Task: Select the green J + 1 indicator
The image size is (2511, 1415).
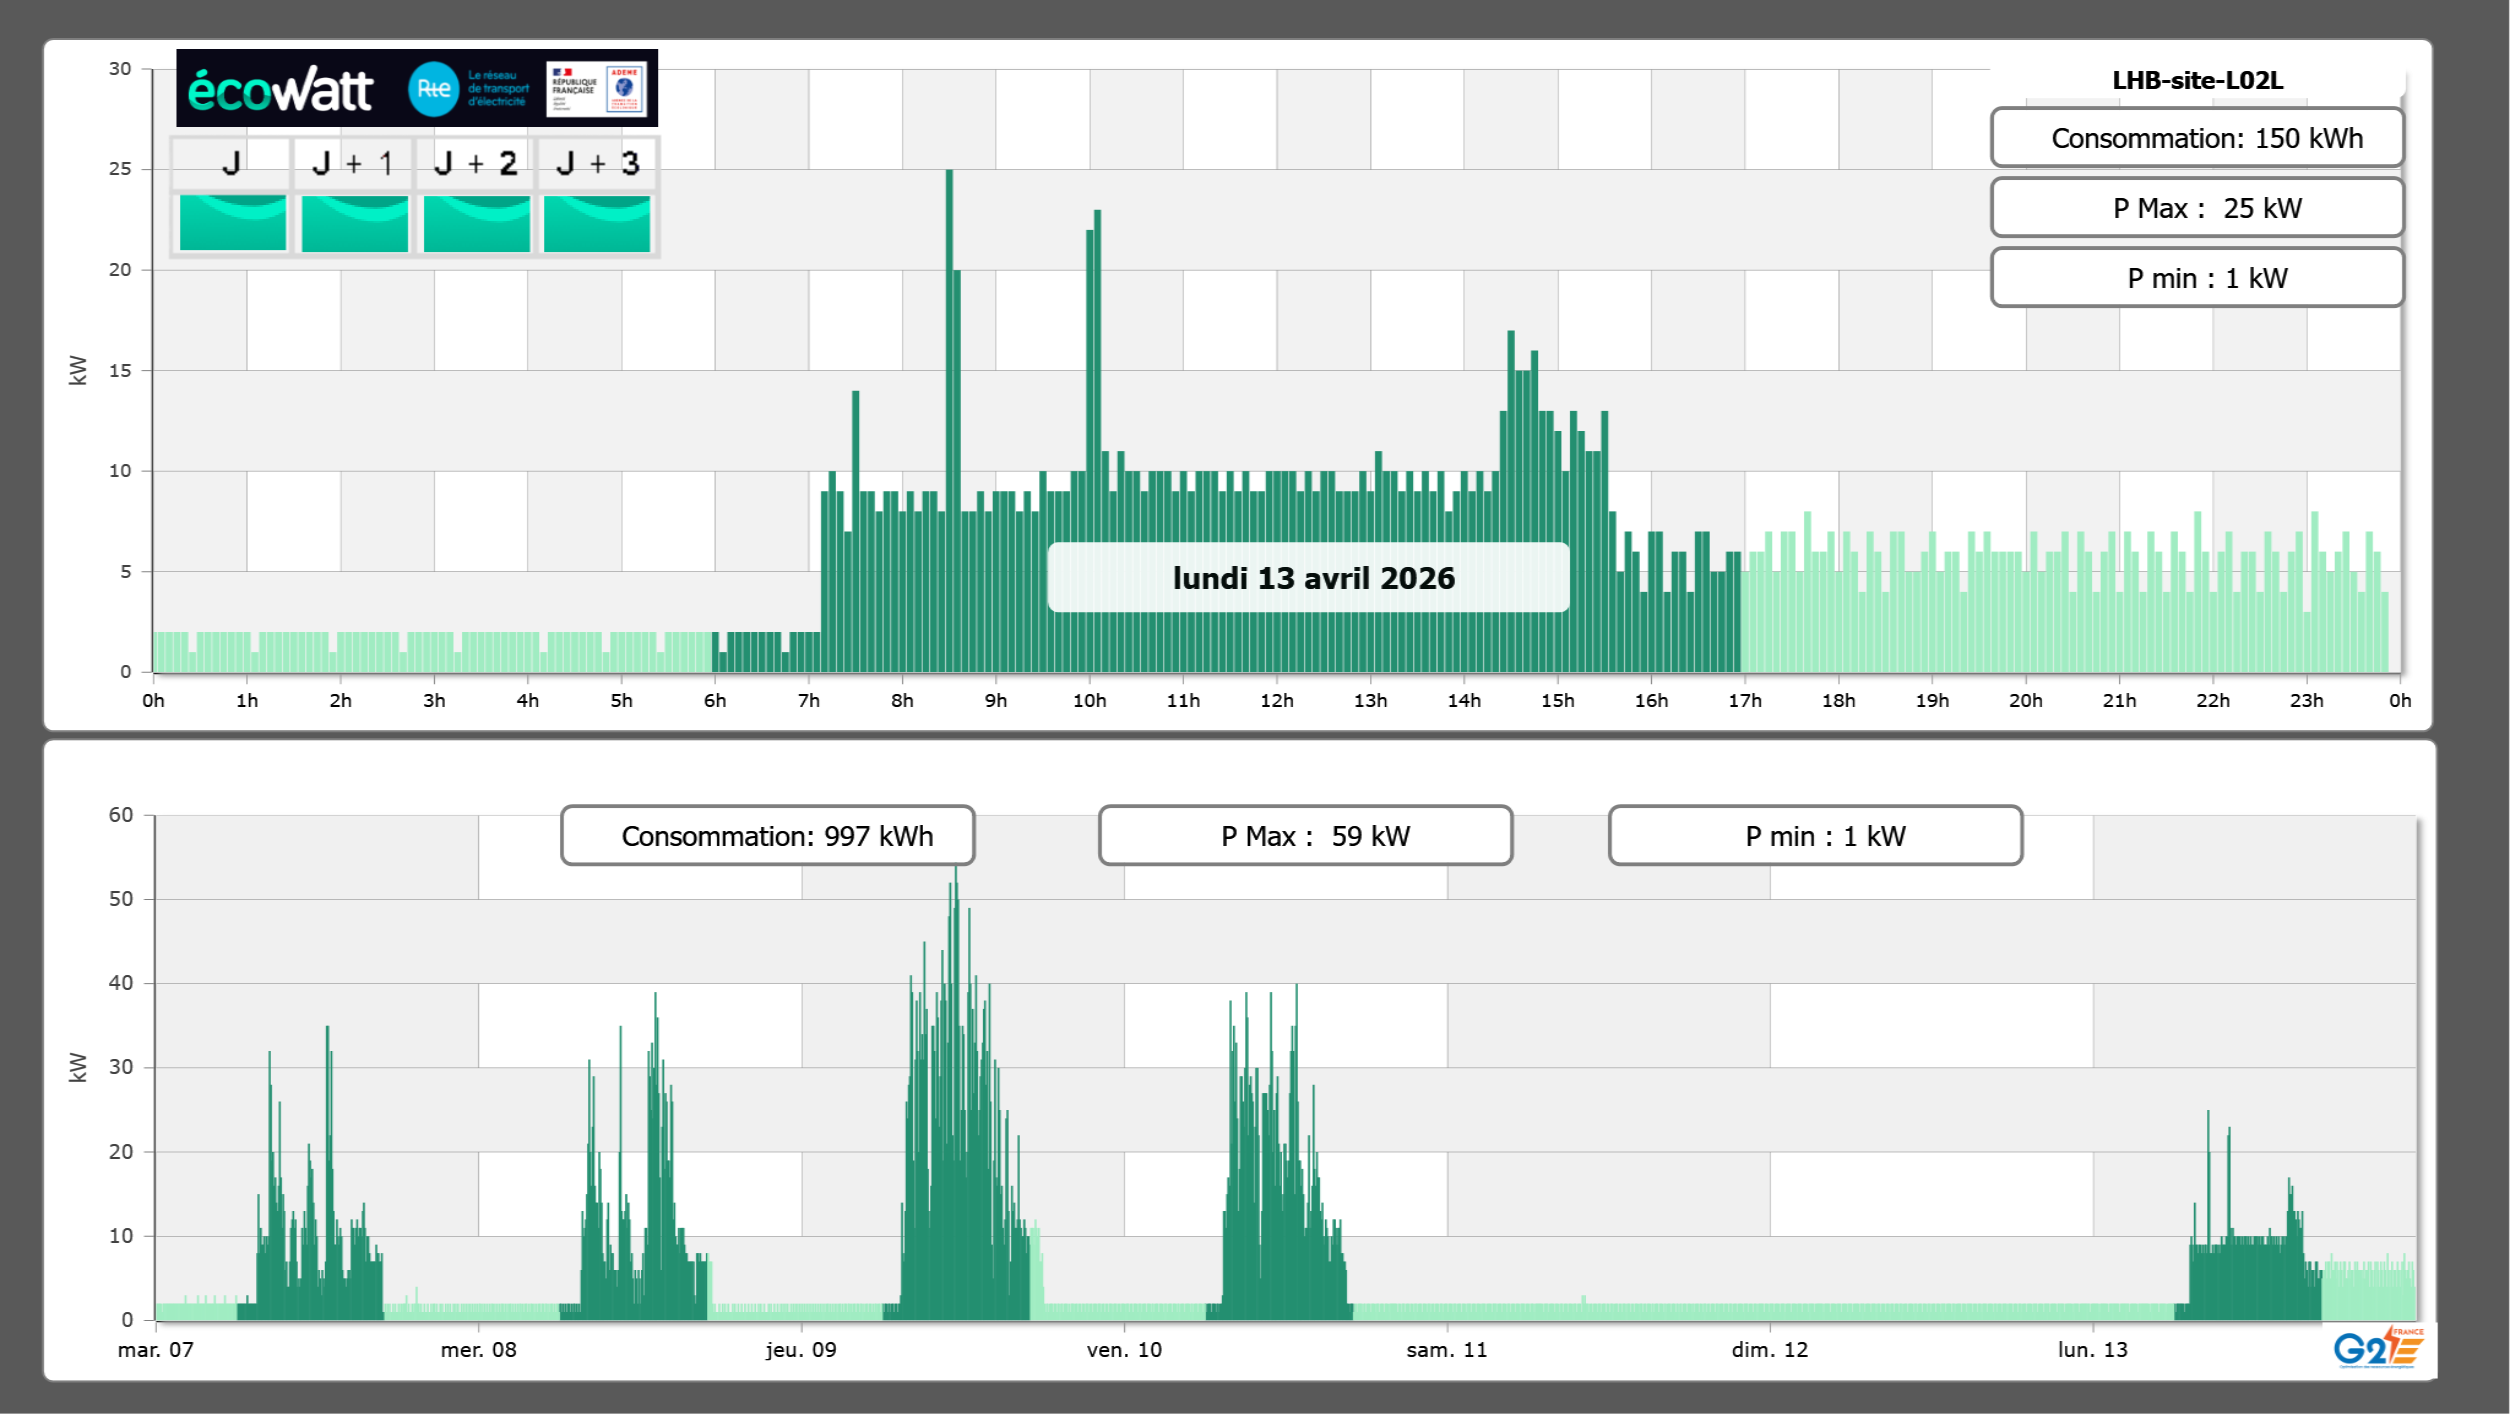Action: pos(354,223)
